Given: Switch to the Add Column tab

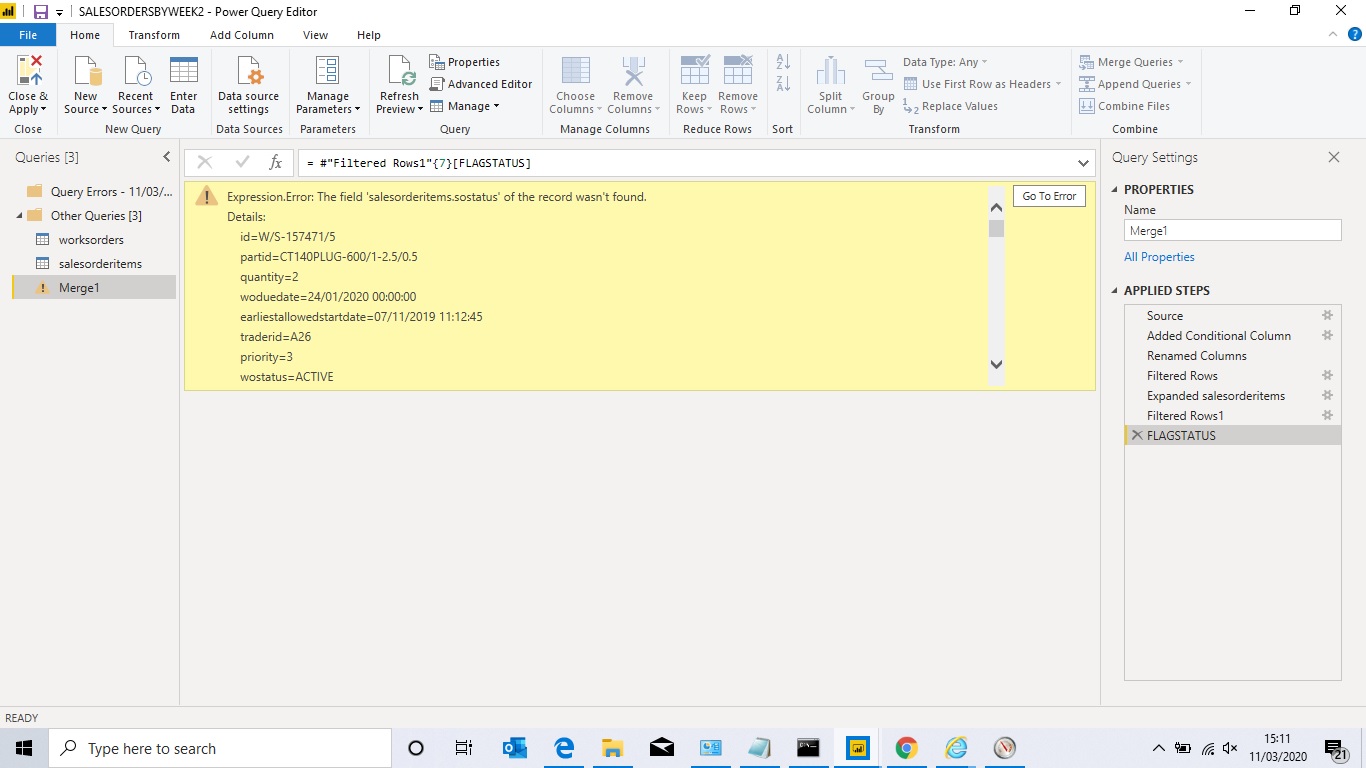Looking at the screenshot, I should coord(242,35).
